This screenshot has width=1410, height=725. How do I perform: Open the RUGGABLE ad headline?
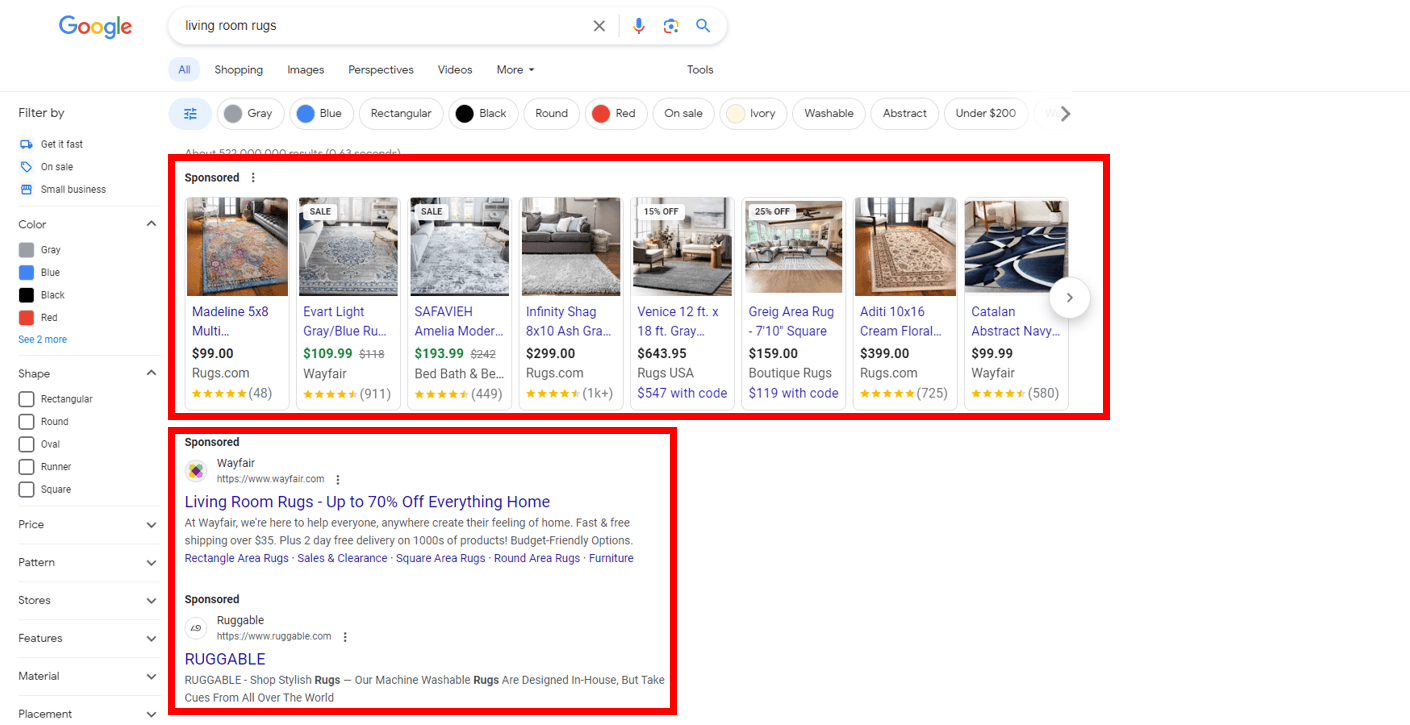(225, 660)
